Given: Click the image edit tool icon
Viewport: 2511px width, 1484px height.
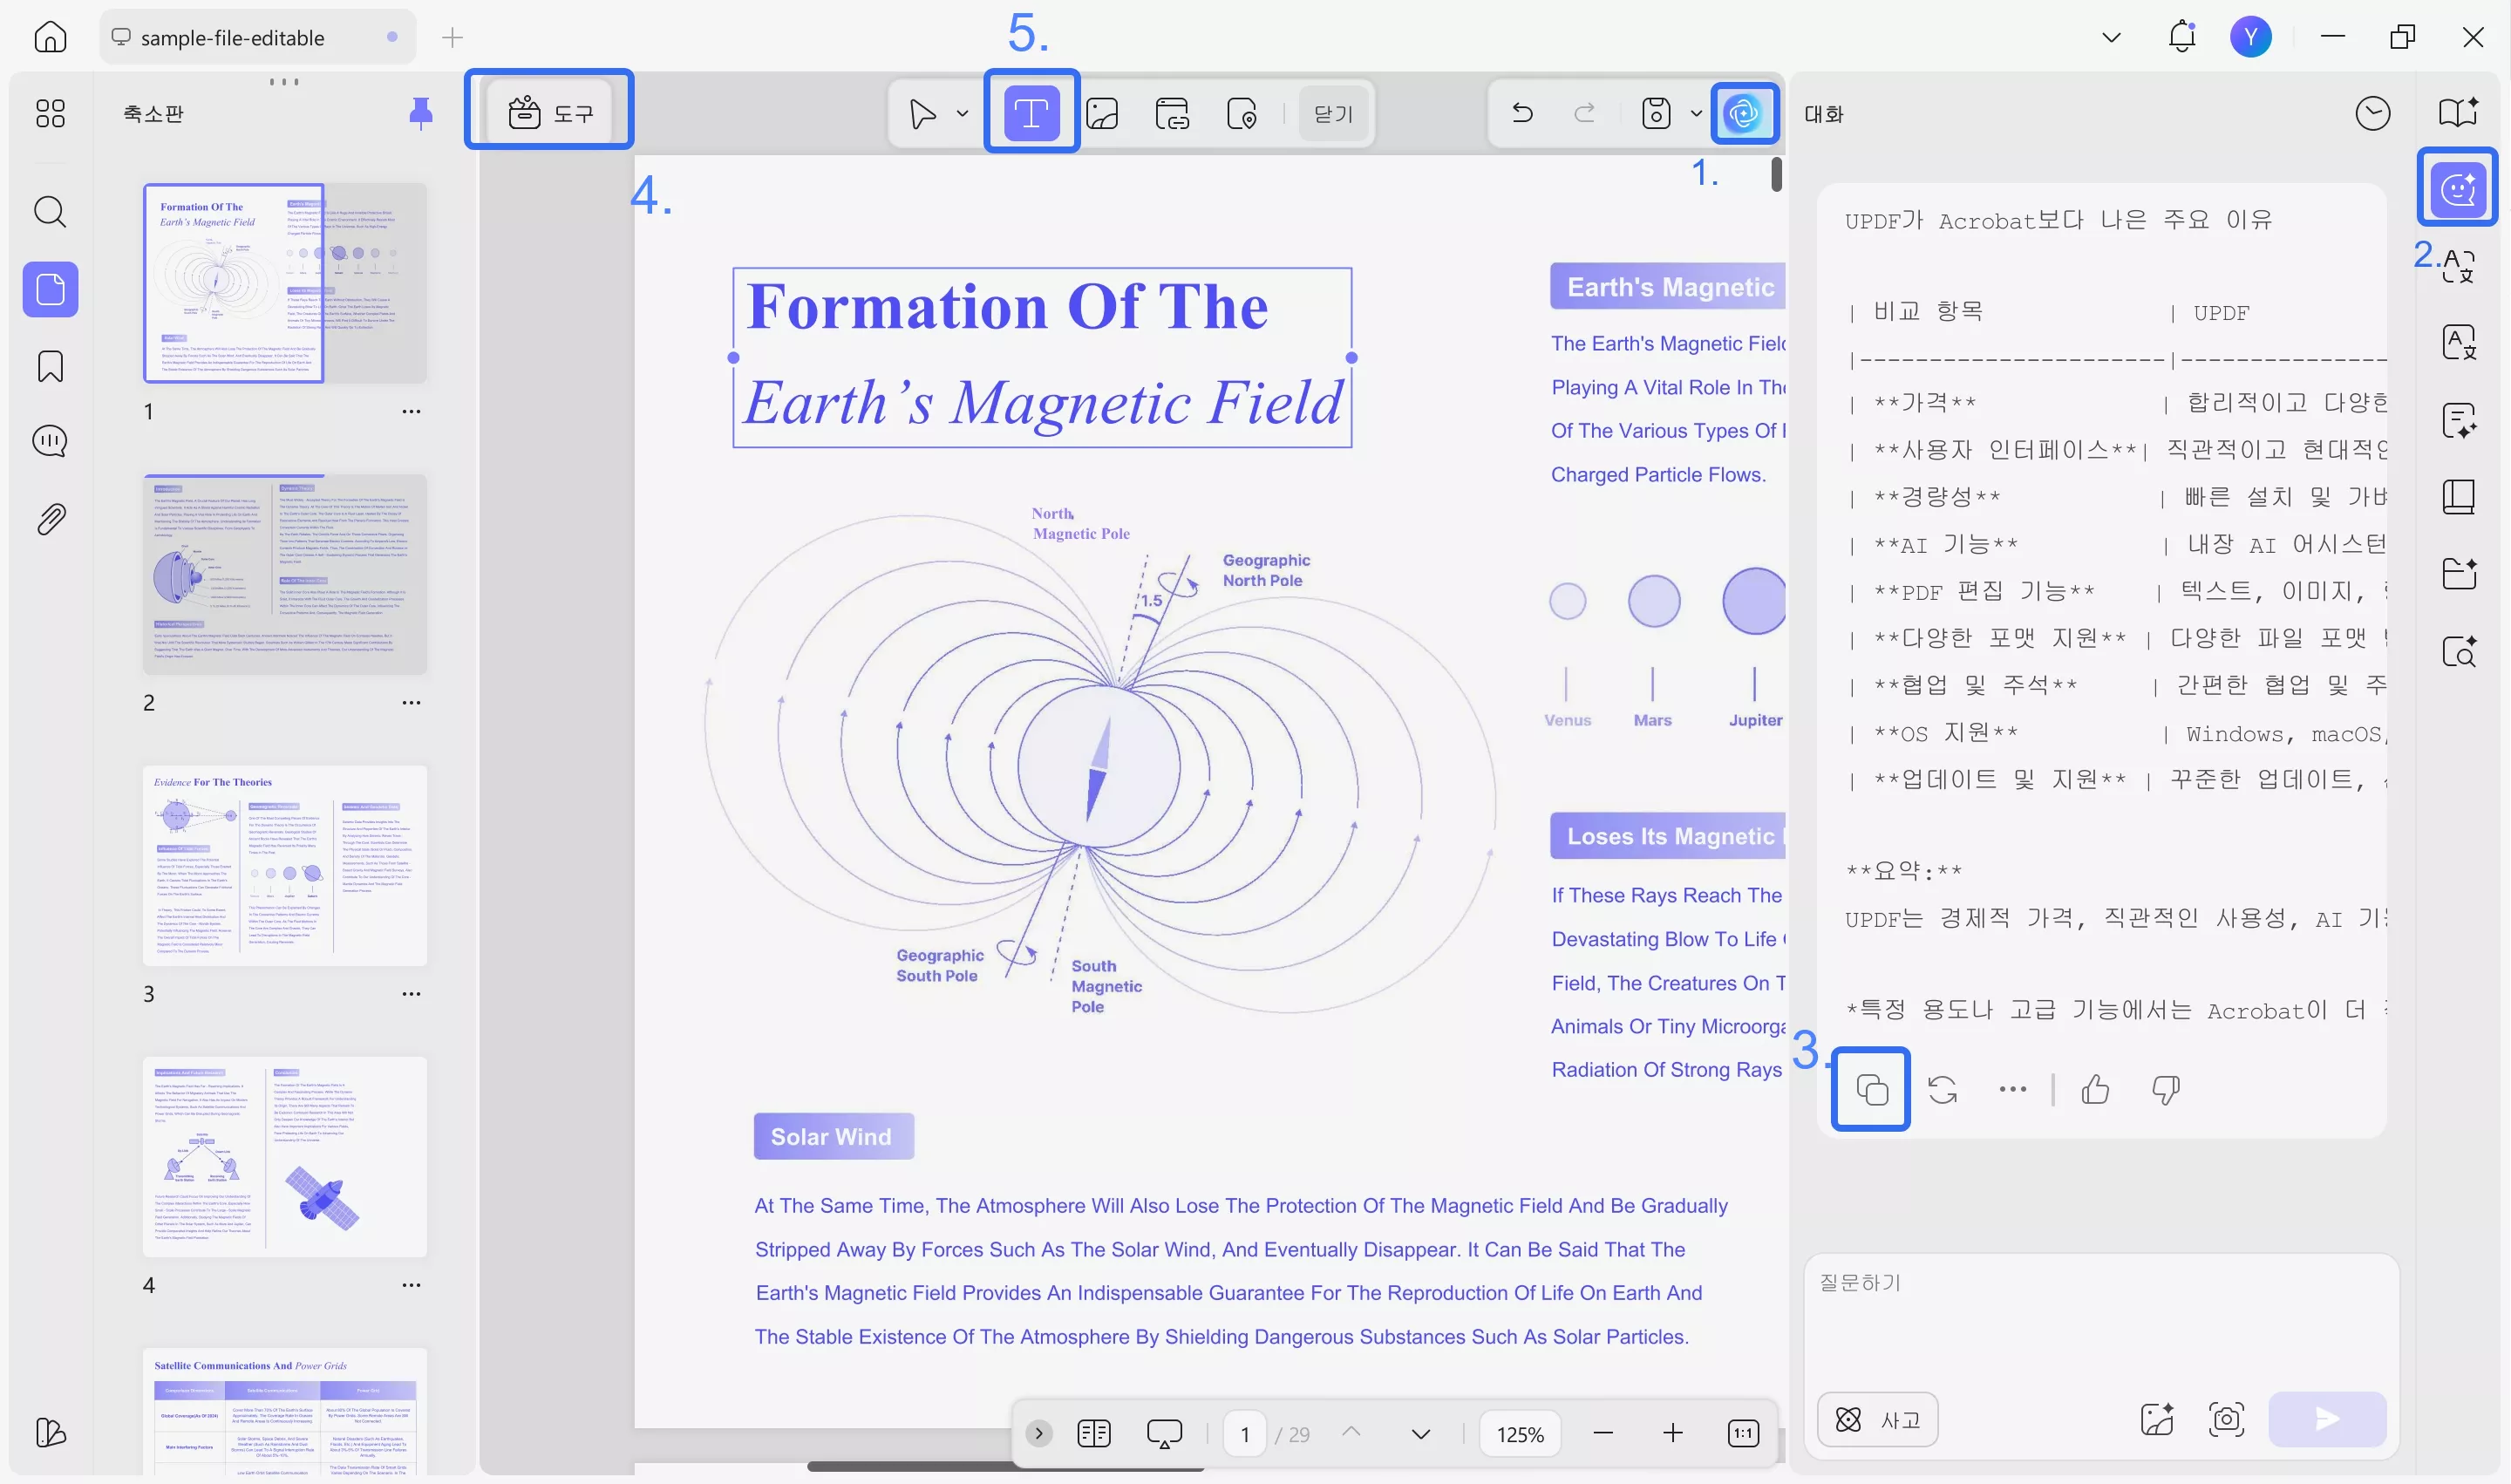Looking at the screenshot, I should tap(1102, 113).
